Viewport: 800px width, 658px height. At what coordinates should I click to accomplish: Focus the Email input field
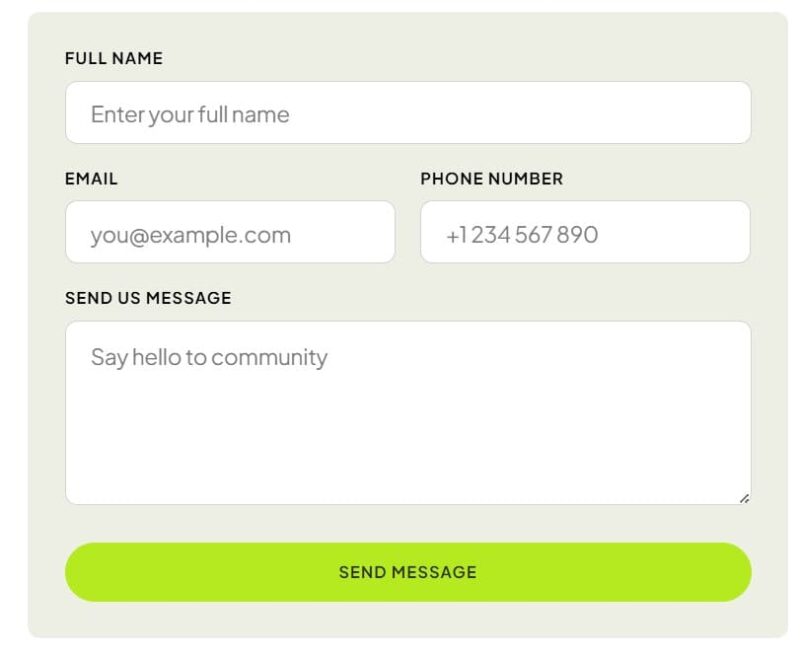pos(230,232)
